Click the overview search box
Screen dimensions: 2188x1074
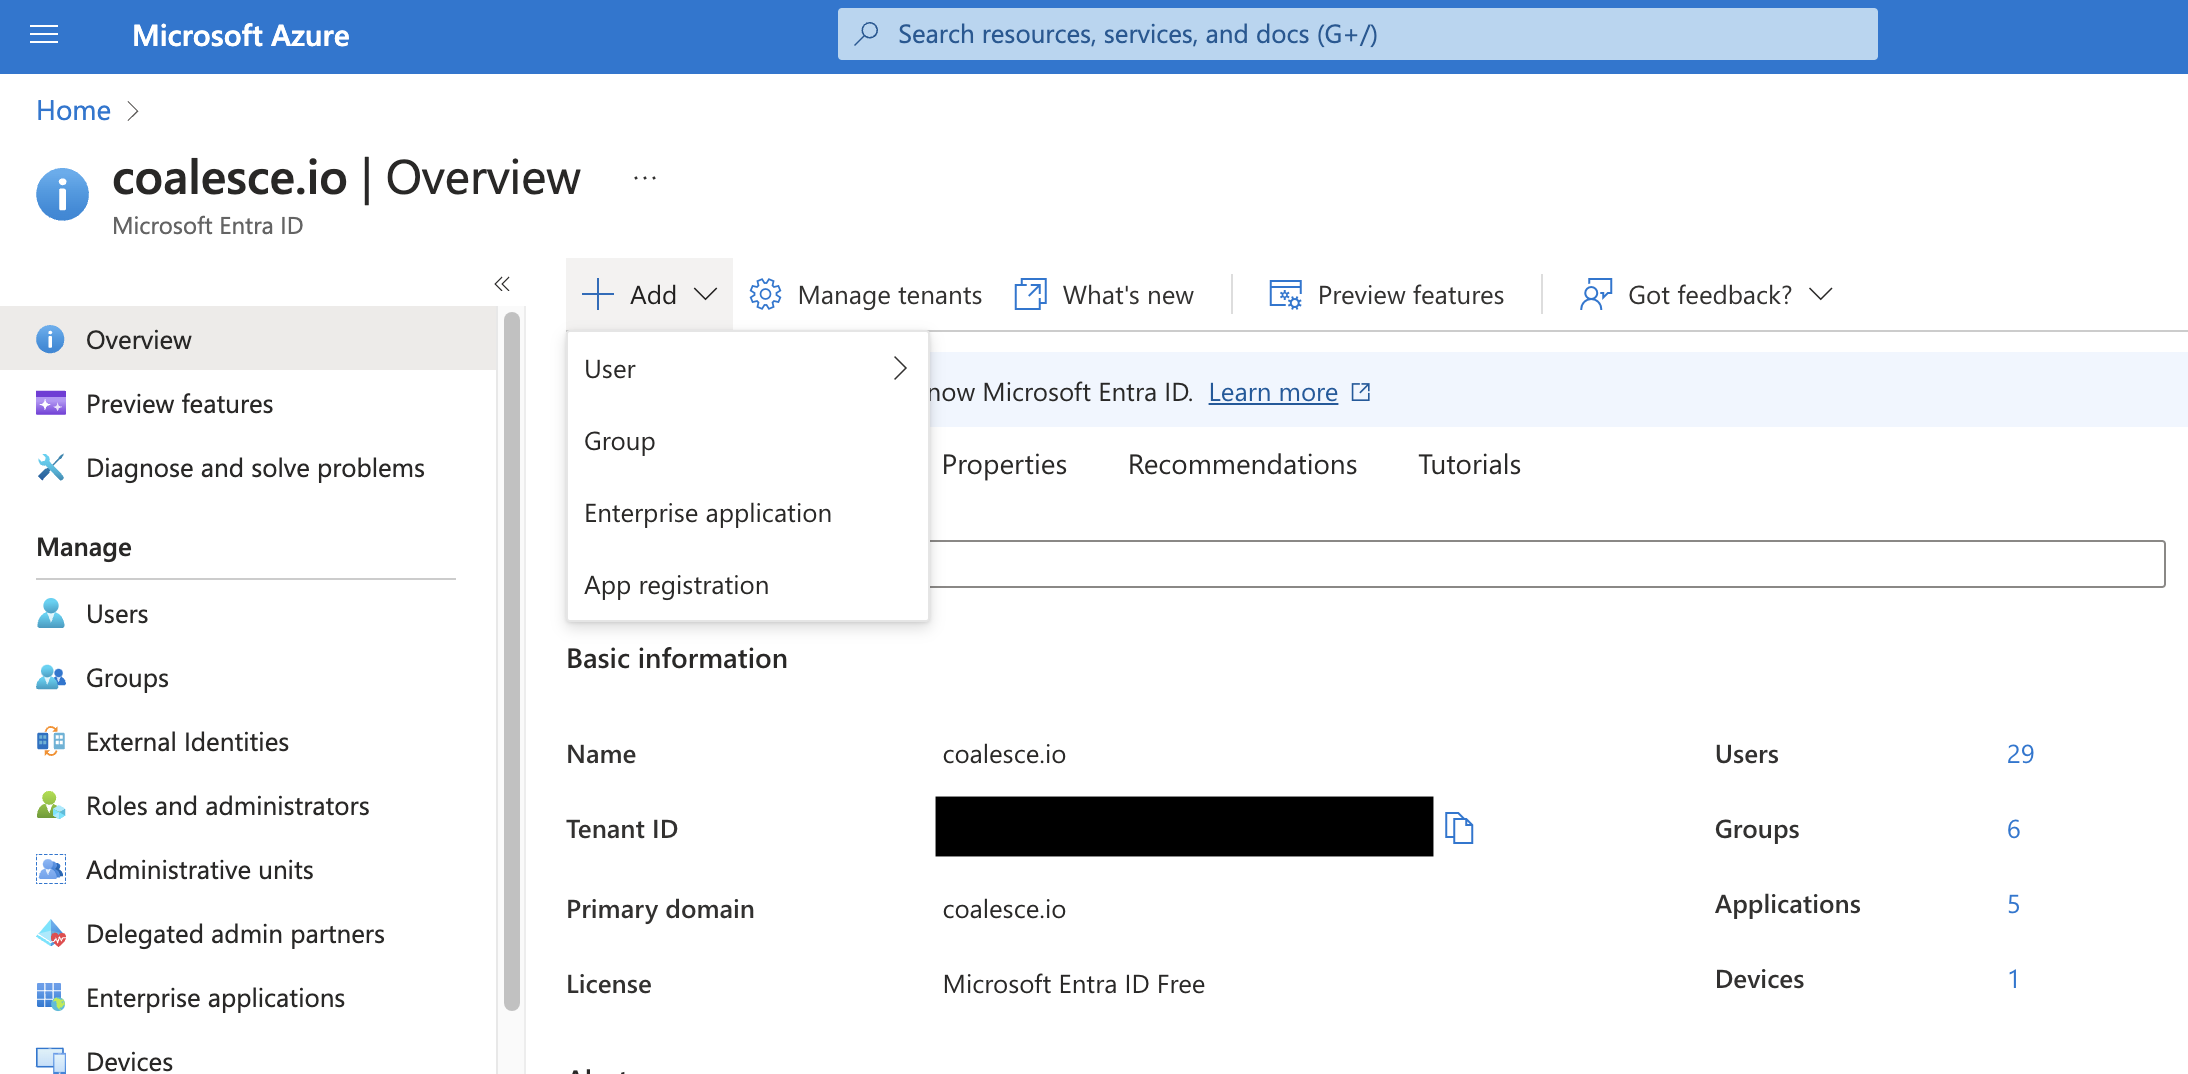click(1546, 564)
